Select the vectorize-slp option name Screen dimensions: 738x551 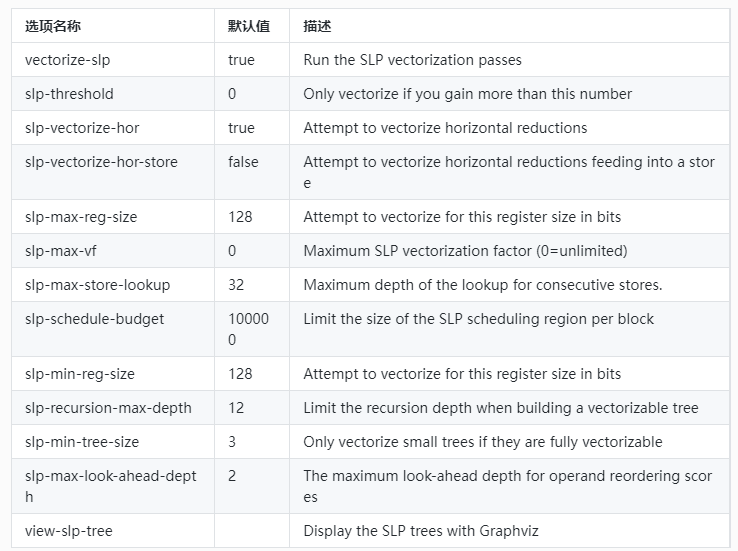pos(68,60)
